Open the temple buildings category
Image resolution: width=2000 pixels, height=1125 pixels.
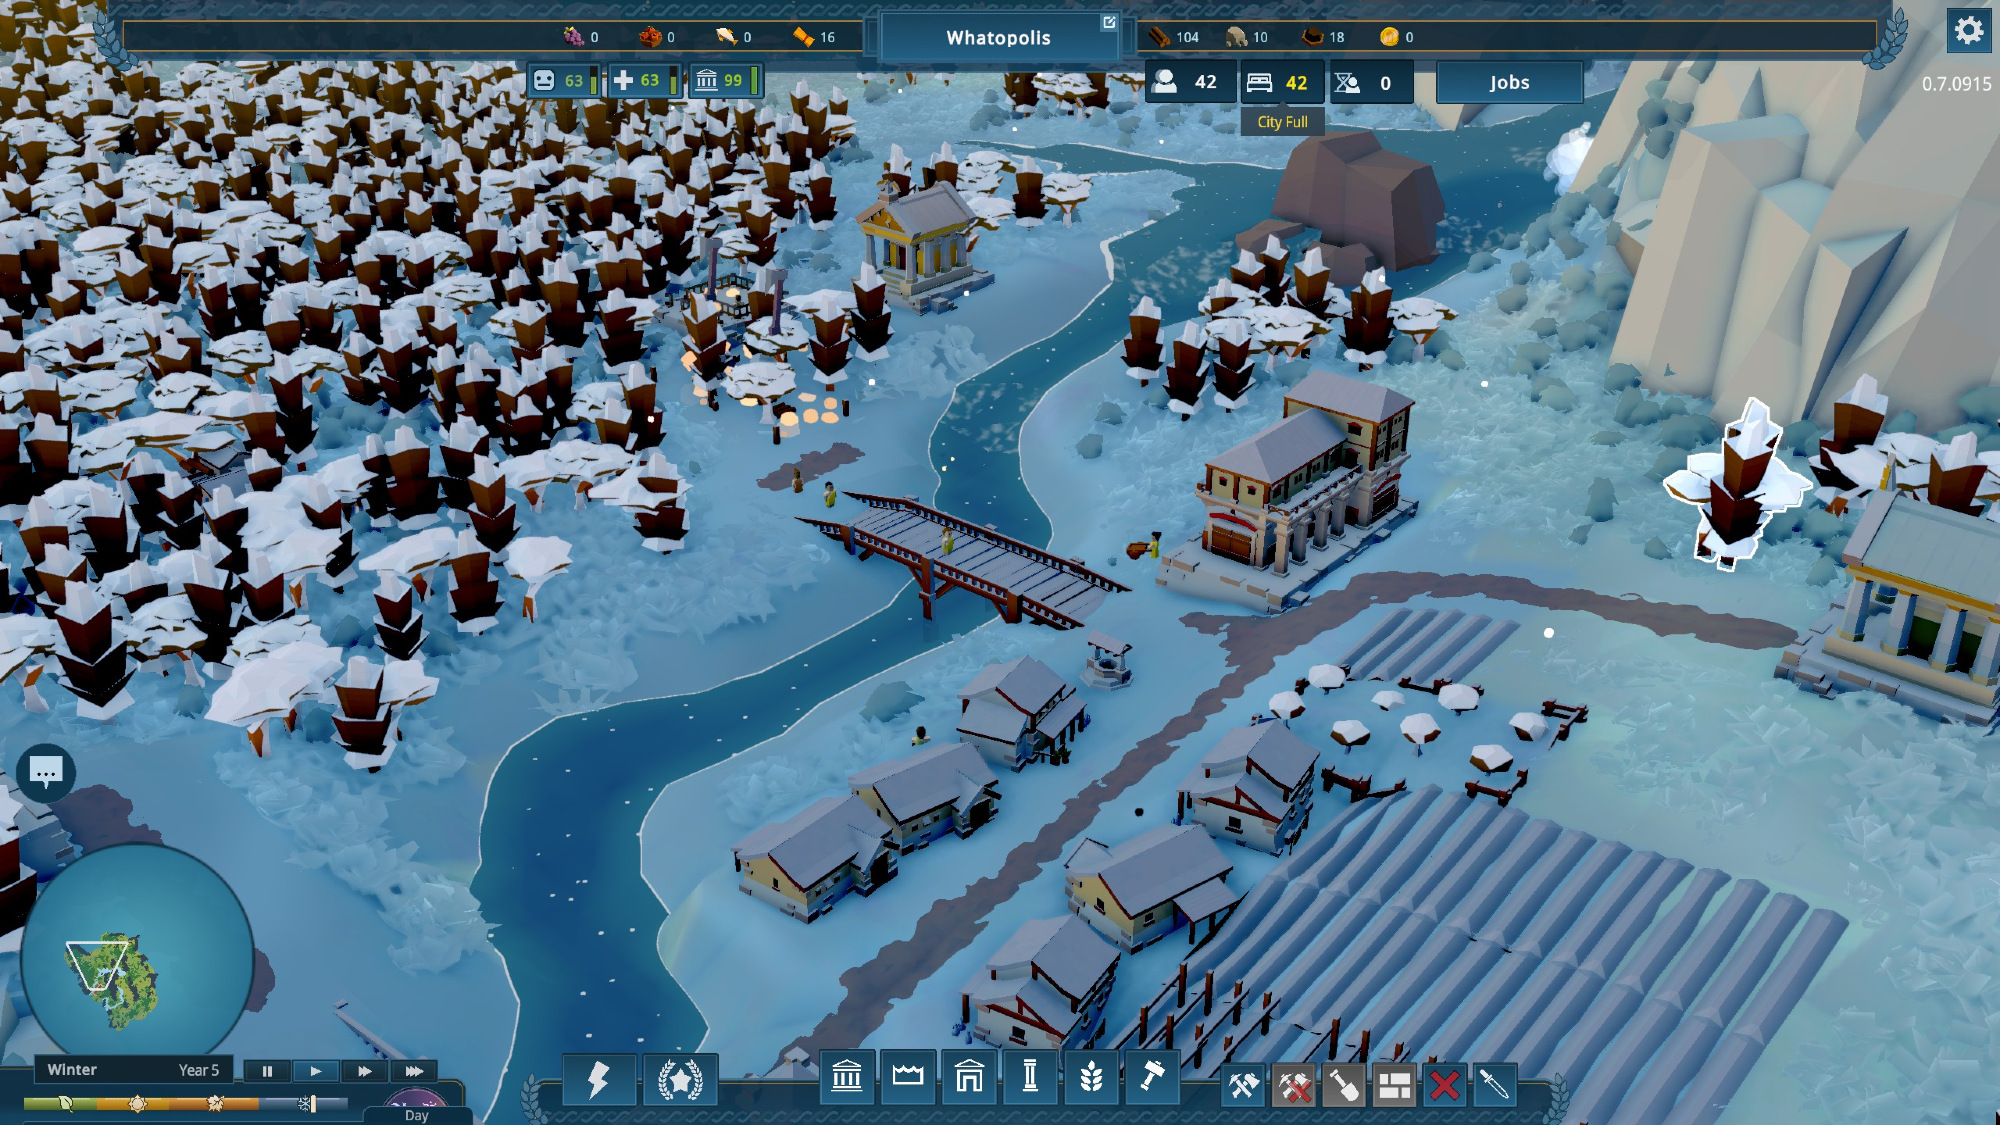[x=847, y=1077]
